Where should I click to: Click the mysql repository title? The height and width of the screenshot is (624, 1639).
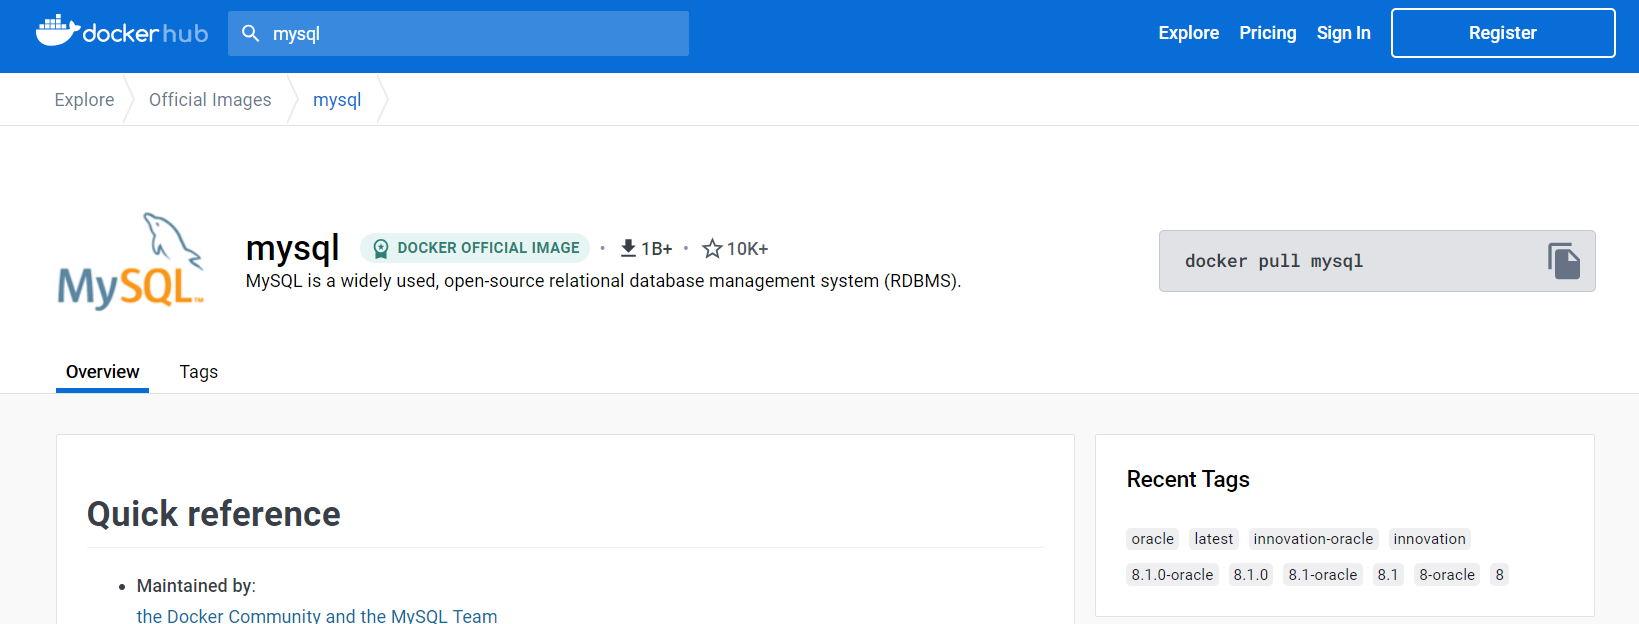coord(292,247)
